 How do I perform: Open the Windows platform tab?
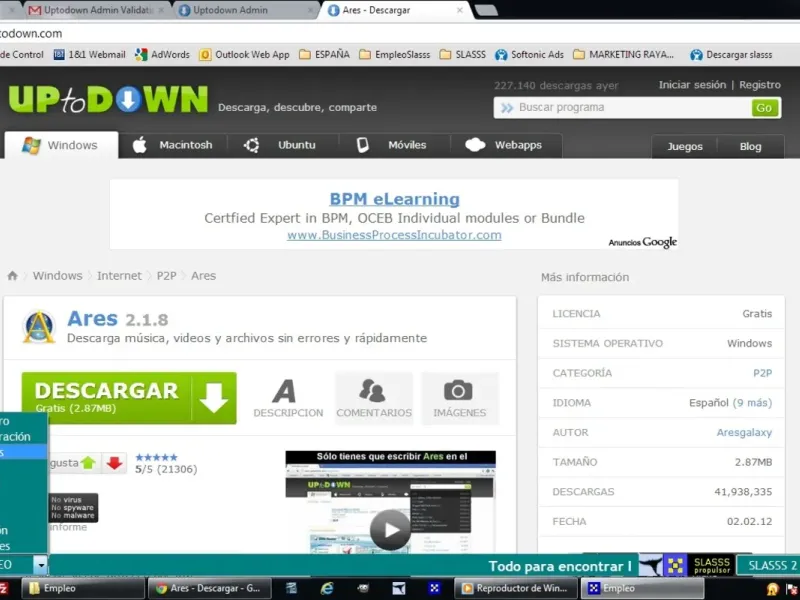(61, 145)
